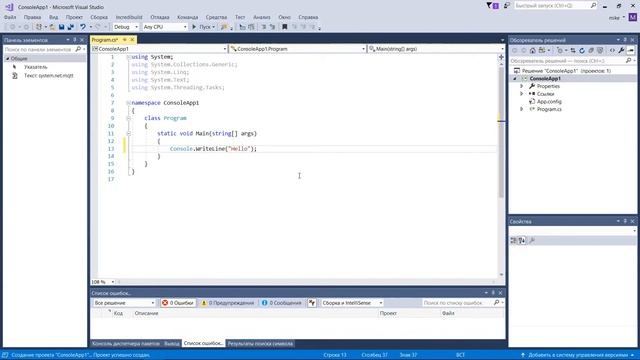Click the user avatar M icon

(633, 17)
